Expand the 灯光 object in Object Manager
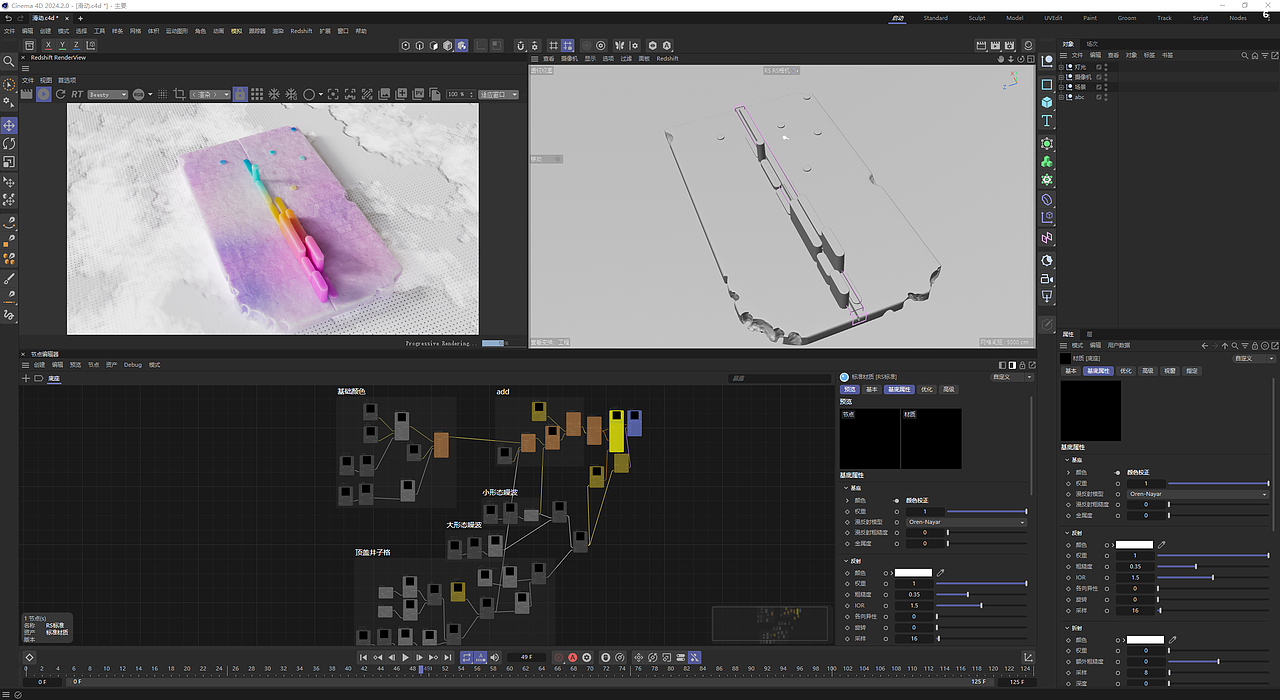Screen dimensions: 1280x700 [x=1063, y=67]
